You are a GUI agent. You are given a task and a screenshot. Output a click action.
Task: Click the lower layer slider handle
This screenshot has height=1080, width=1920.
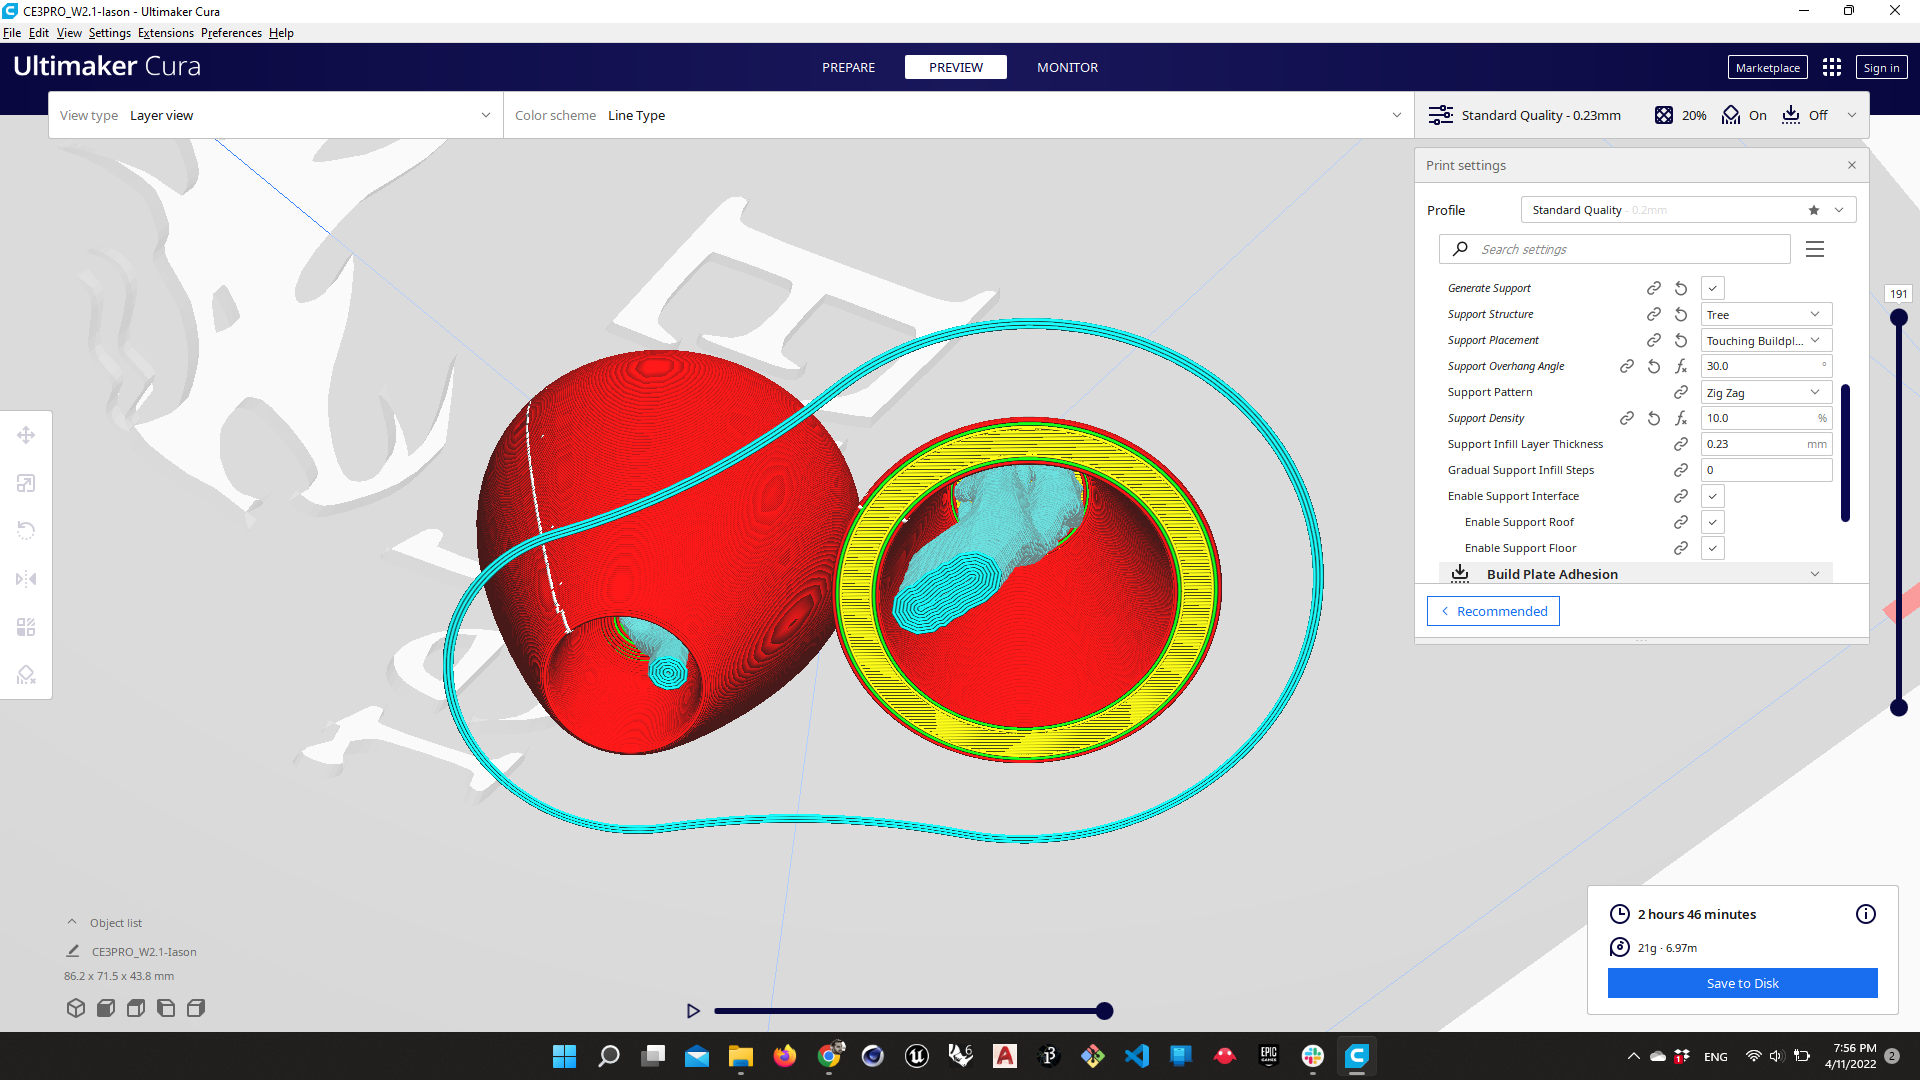tap(1898, 708)
